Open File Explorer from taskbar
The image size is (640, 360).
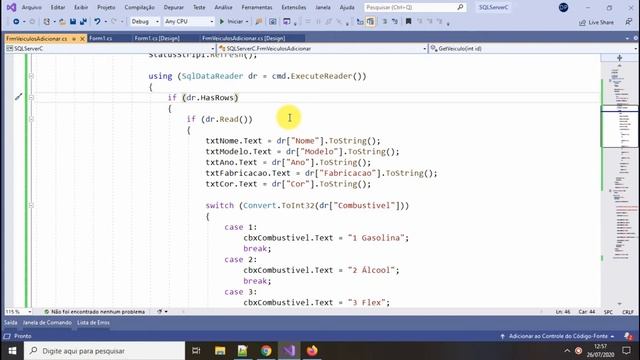(220, 351)
